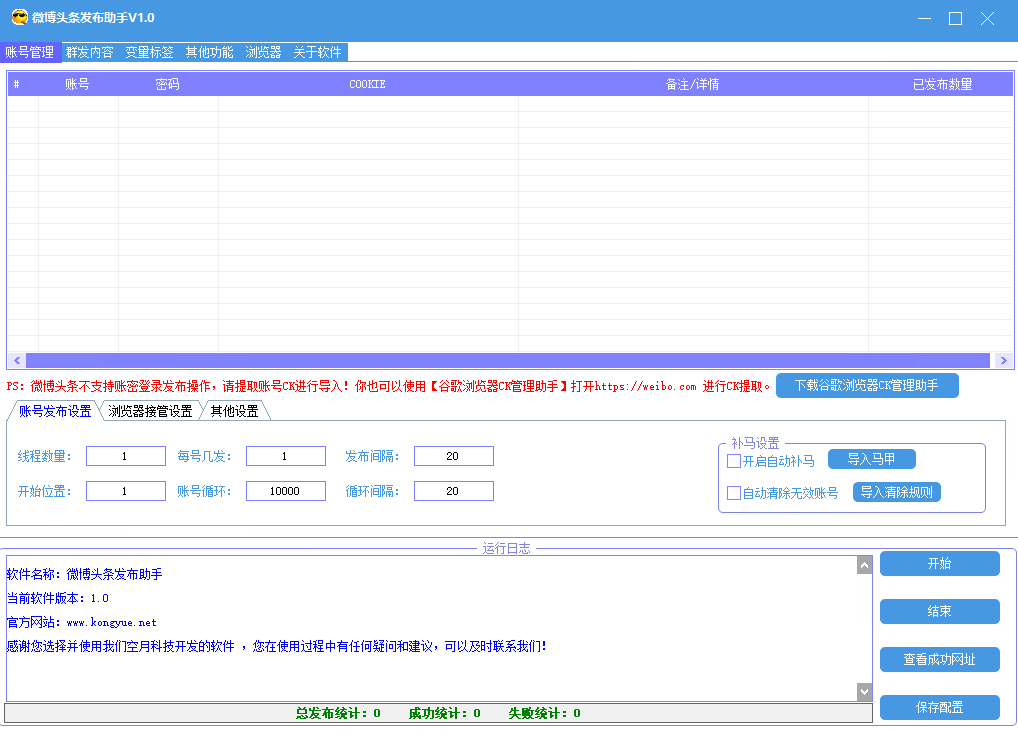
Task: Click the 备注/详情 column header
Action: [693, 84]
